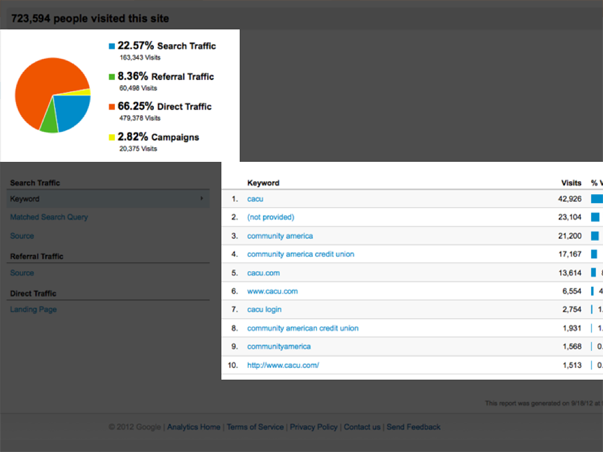The image size is (603, 452).
Task: Open Privacy Policy footer link
Action: [x=313, y=427]
